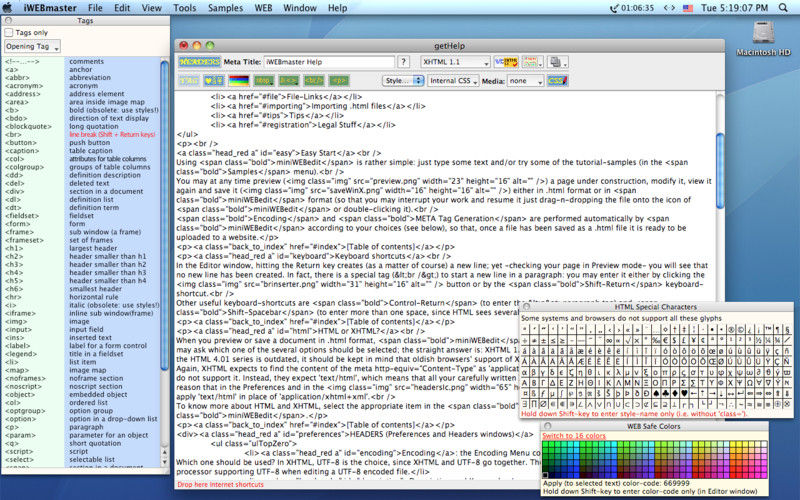
Task: Insert the diamond ♦ character
Action: [x=674, y=393]
